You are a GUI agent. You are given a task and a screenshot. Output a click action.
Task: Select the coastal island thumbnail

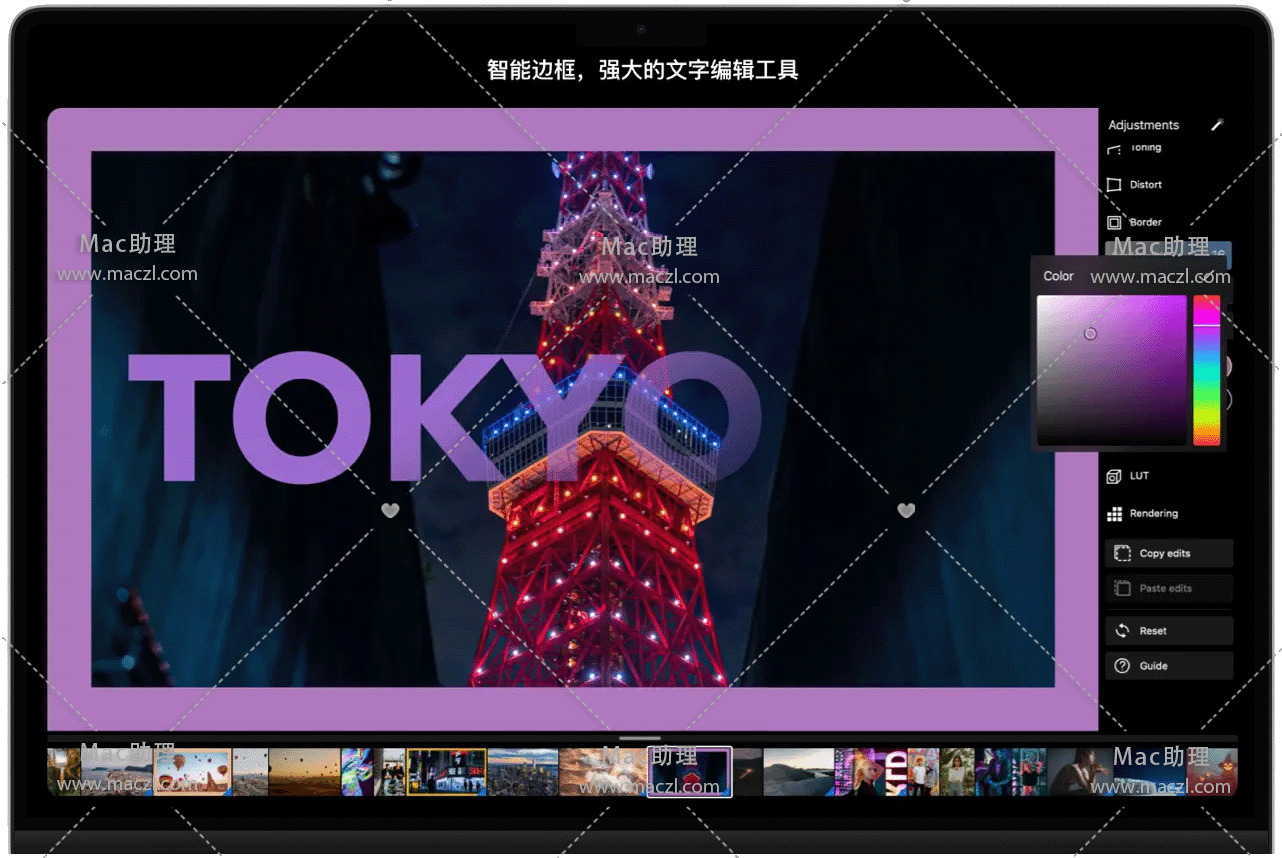coord(118,772)
